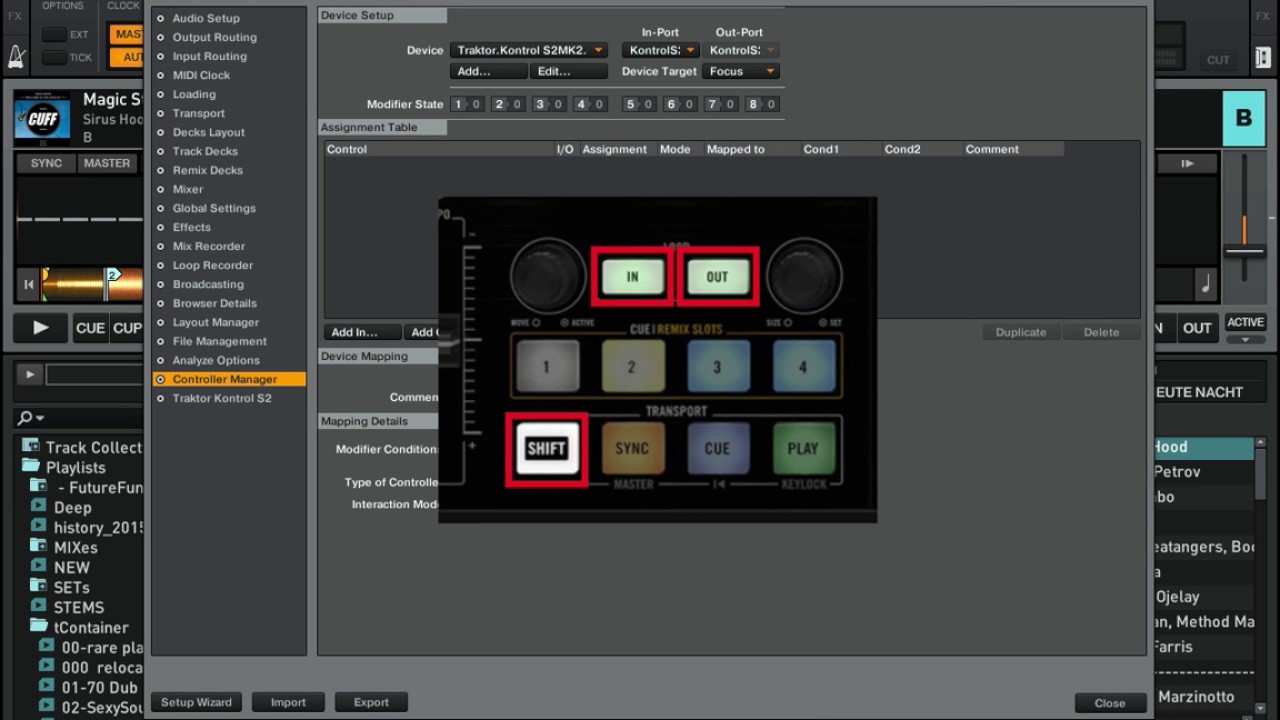Start playback on the left deck
The width and height of the screenshot is (1280, 720).
pos(40,327)
